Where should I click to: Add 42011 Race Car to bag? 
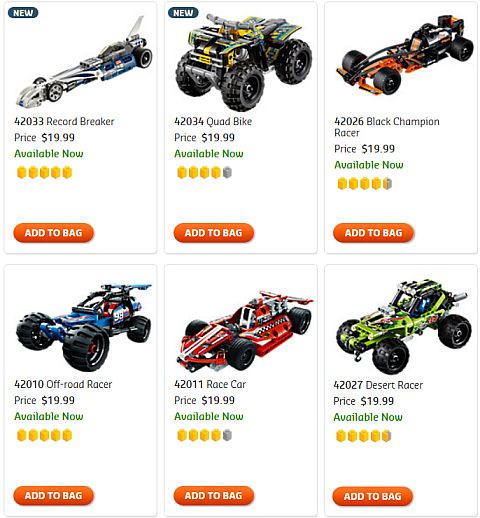(214, 495)
